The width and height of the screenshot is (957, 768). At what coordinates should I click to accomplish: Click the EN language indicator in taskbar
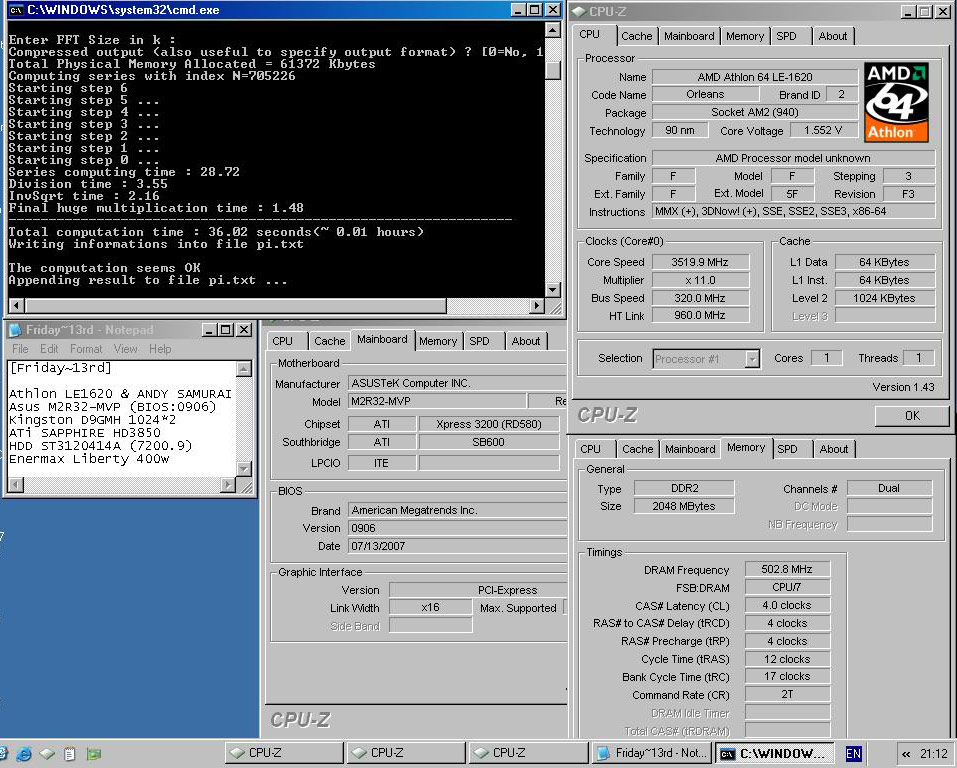click(x=853, y=754)
